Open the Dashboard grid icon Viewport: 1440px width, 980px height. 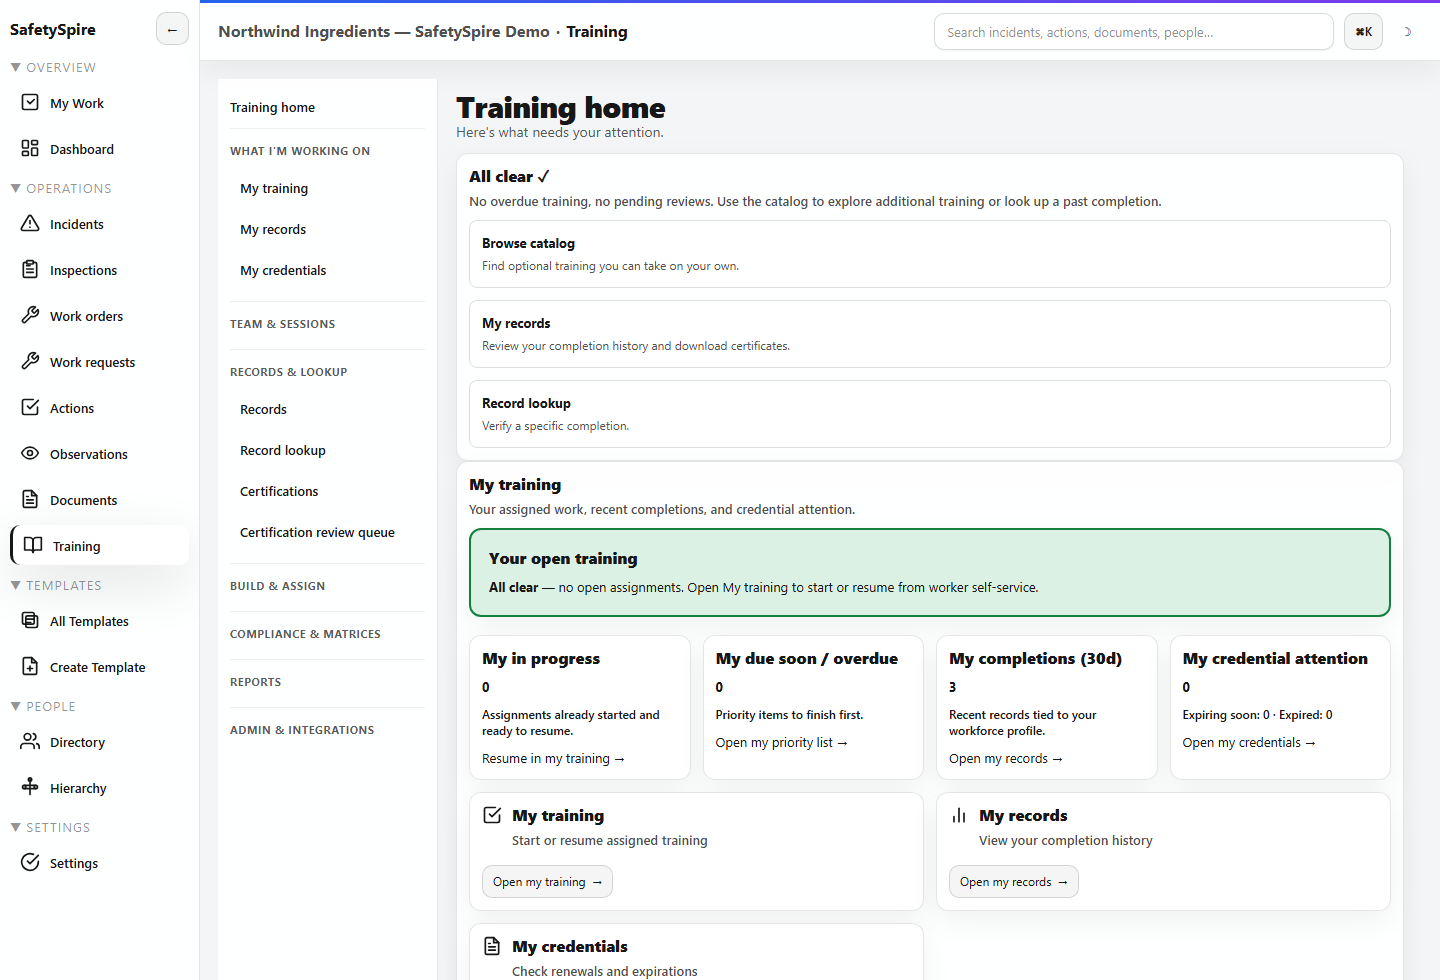tap(30, 148)
